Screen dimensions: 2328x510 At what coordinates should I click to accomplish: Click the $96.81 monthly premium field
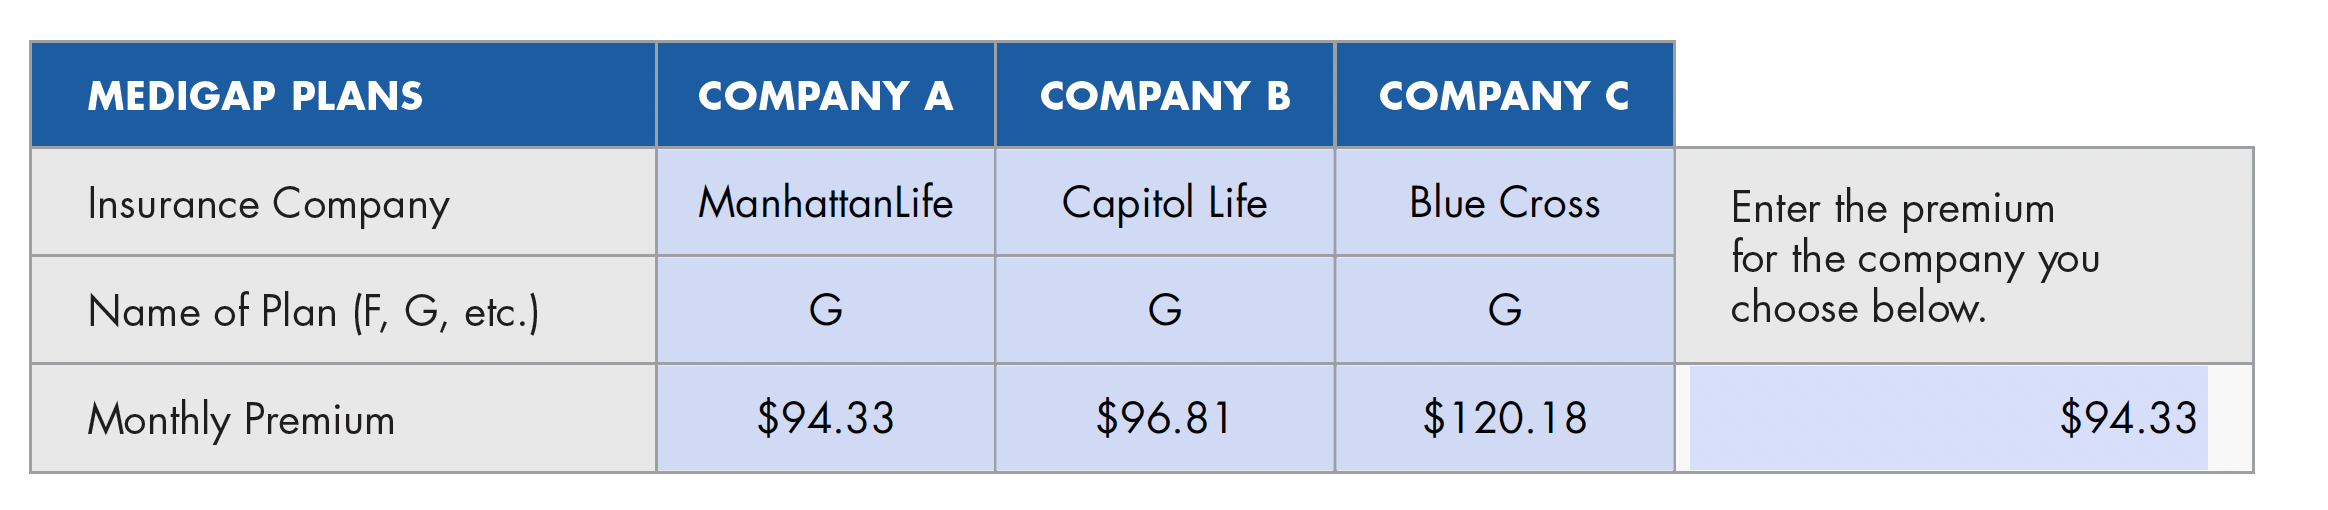click(1165, 418)
